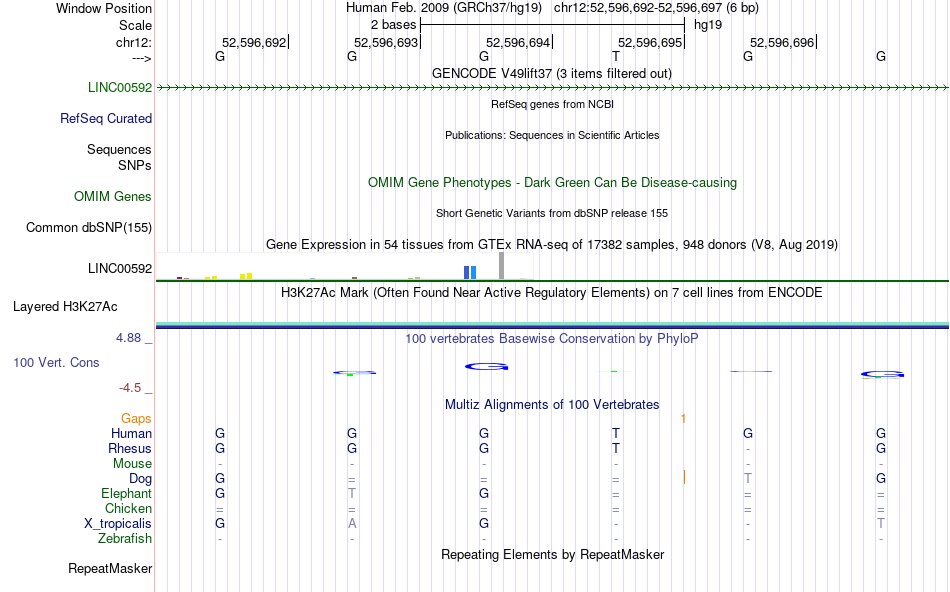The width and height of the screenshot is (950, 592).
Task: Open the GTEx Gene Expression track title
Action: point(552,244)
